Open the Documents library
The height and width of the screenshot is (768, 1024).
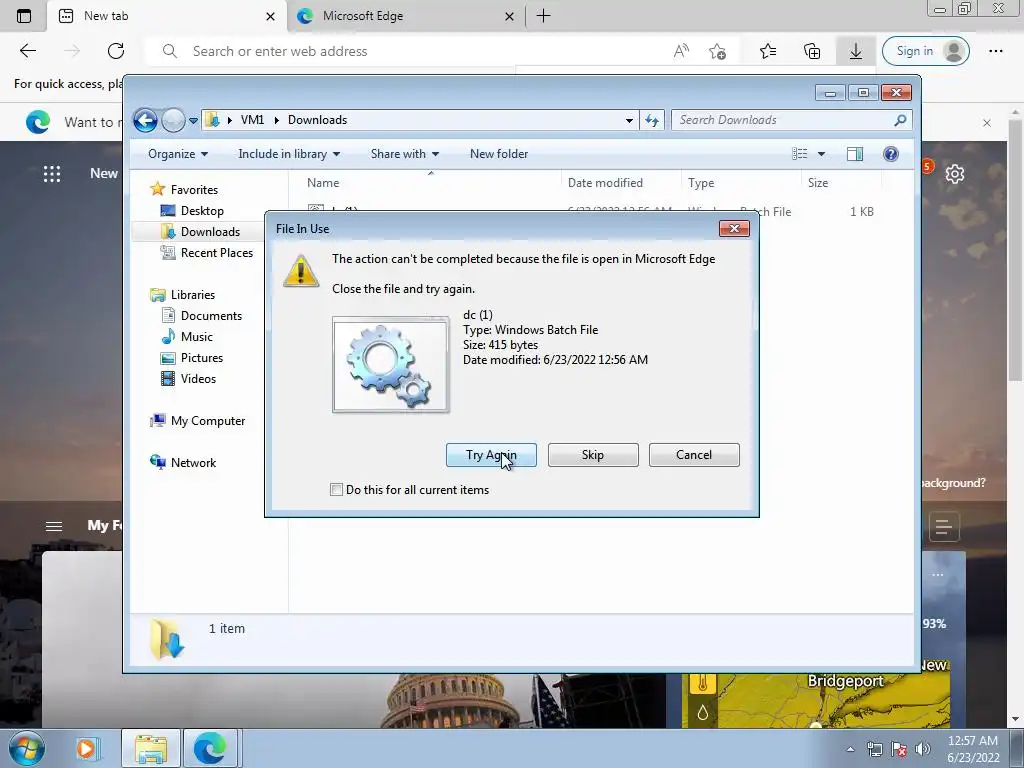tap(211, 316)
